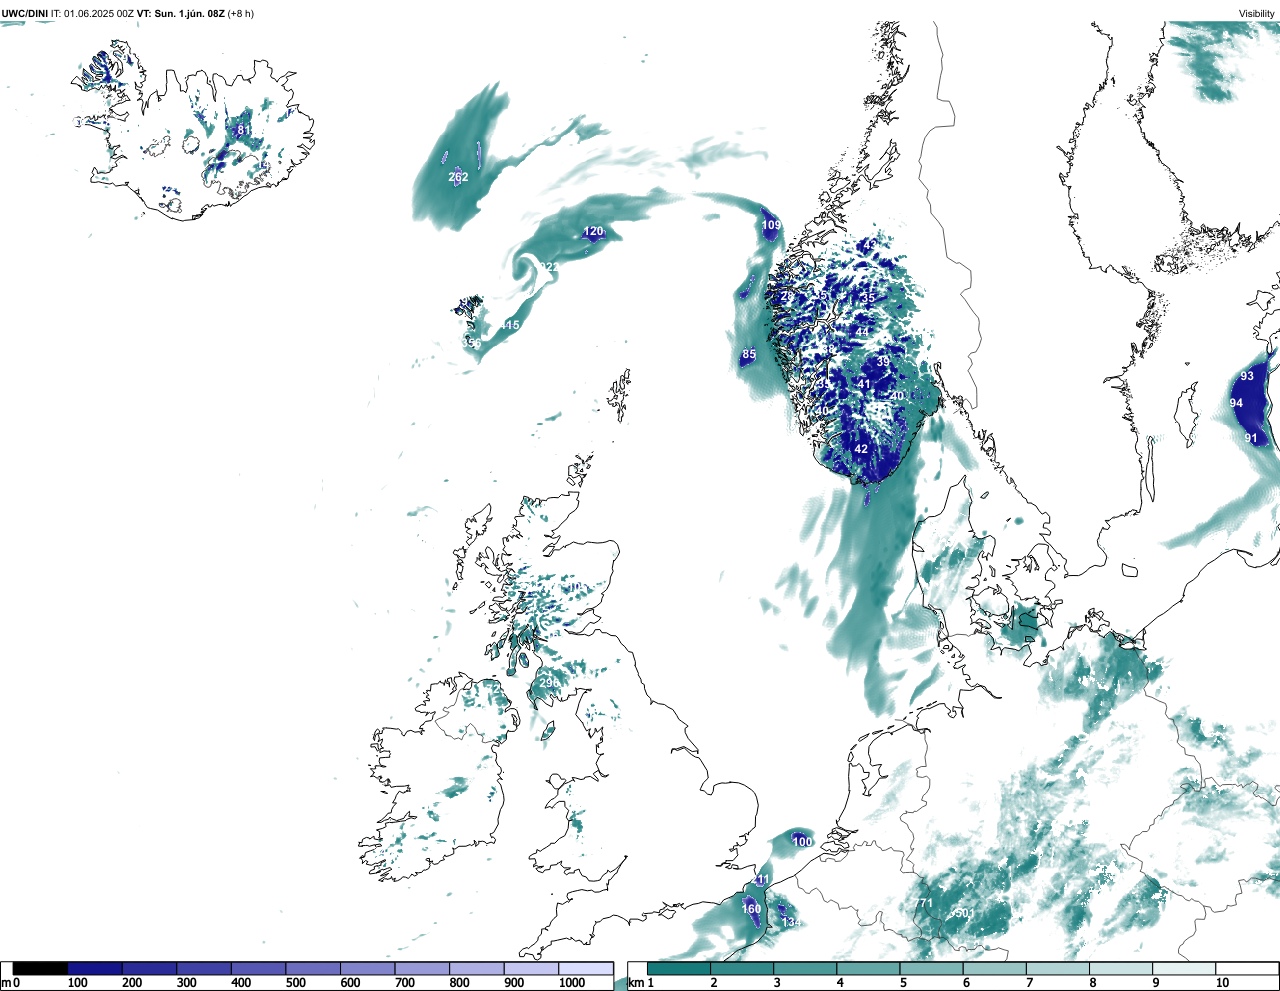
Task: Click the '44' value over Norway
Action: pyautogui.click(x=862, y=332)
